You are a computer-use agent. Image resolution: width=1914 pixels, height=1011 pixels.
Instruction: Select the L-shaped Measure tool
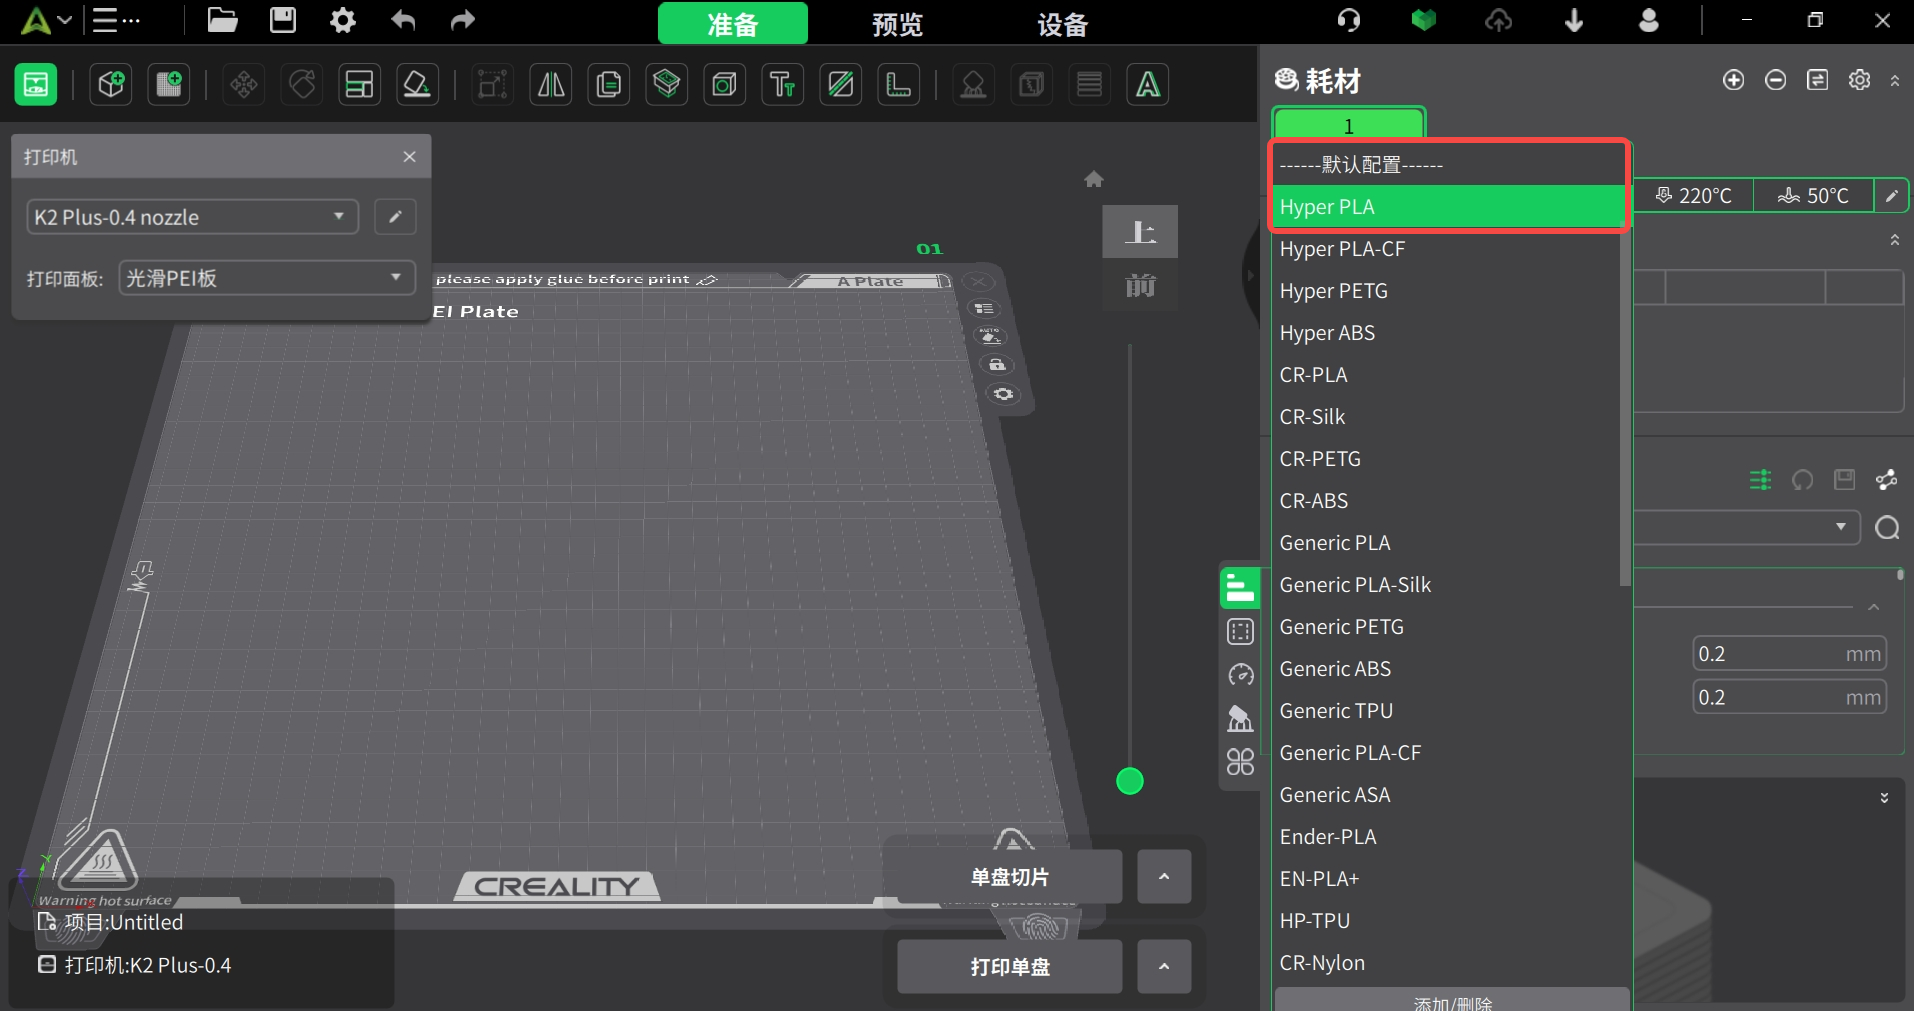(899, 85)
